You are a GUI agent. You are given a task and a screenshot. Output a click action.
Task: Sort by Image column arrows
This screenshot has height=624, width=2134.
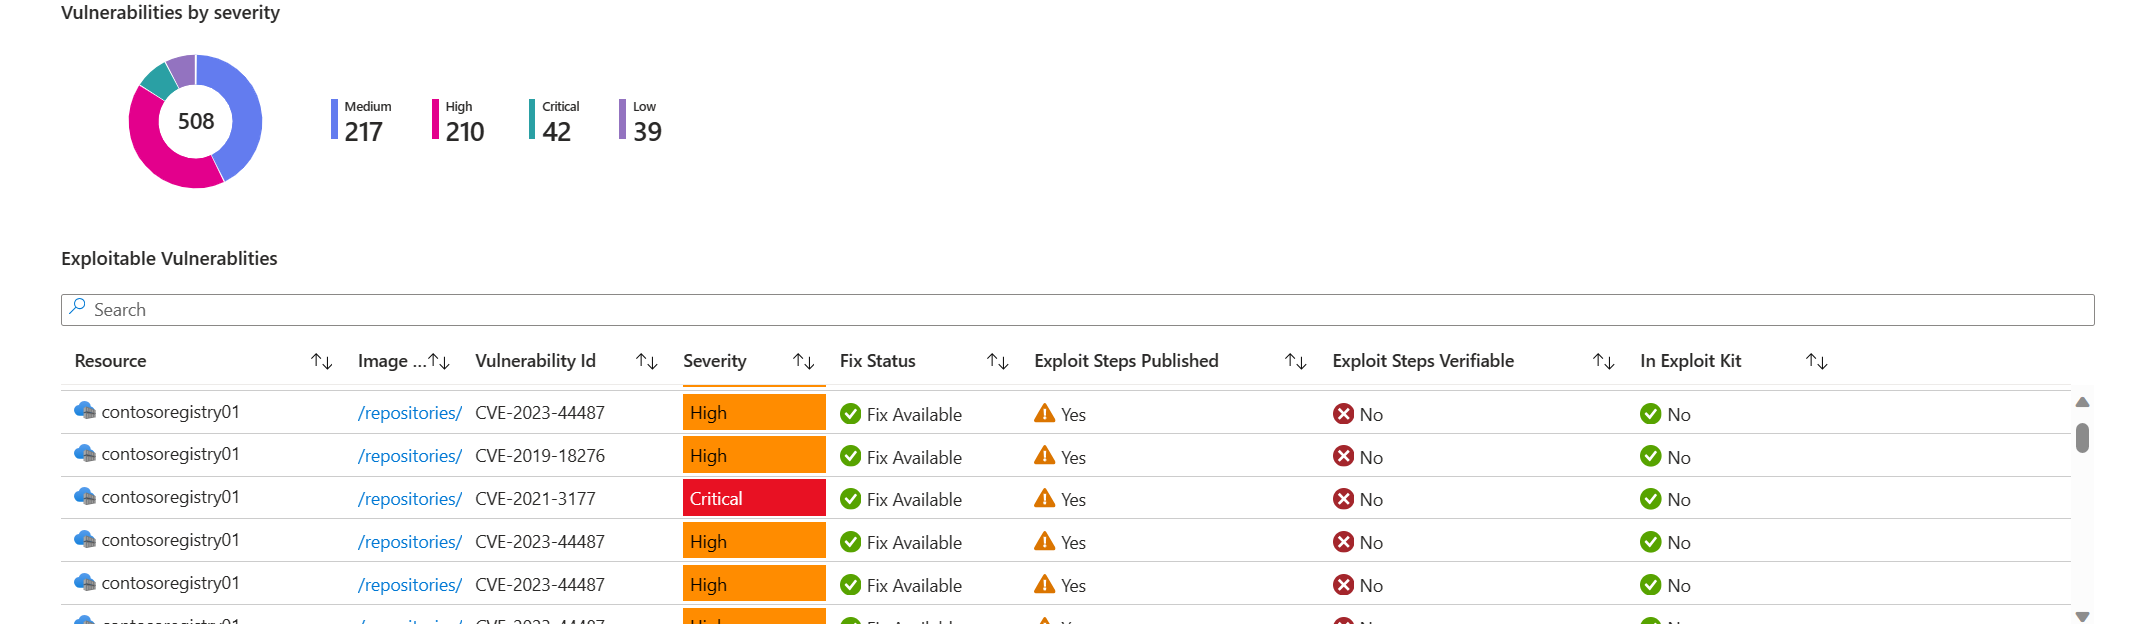pyautogui.click(x=439, y=361)
